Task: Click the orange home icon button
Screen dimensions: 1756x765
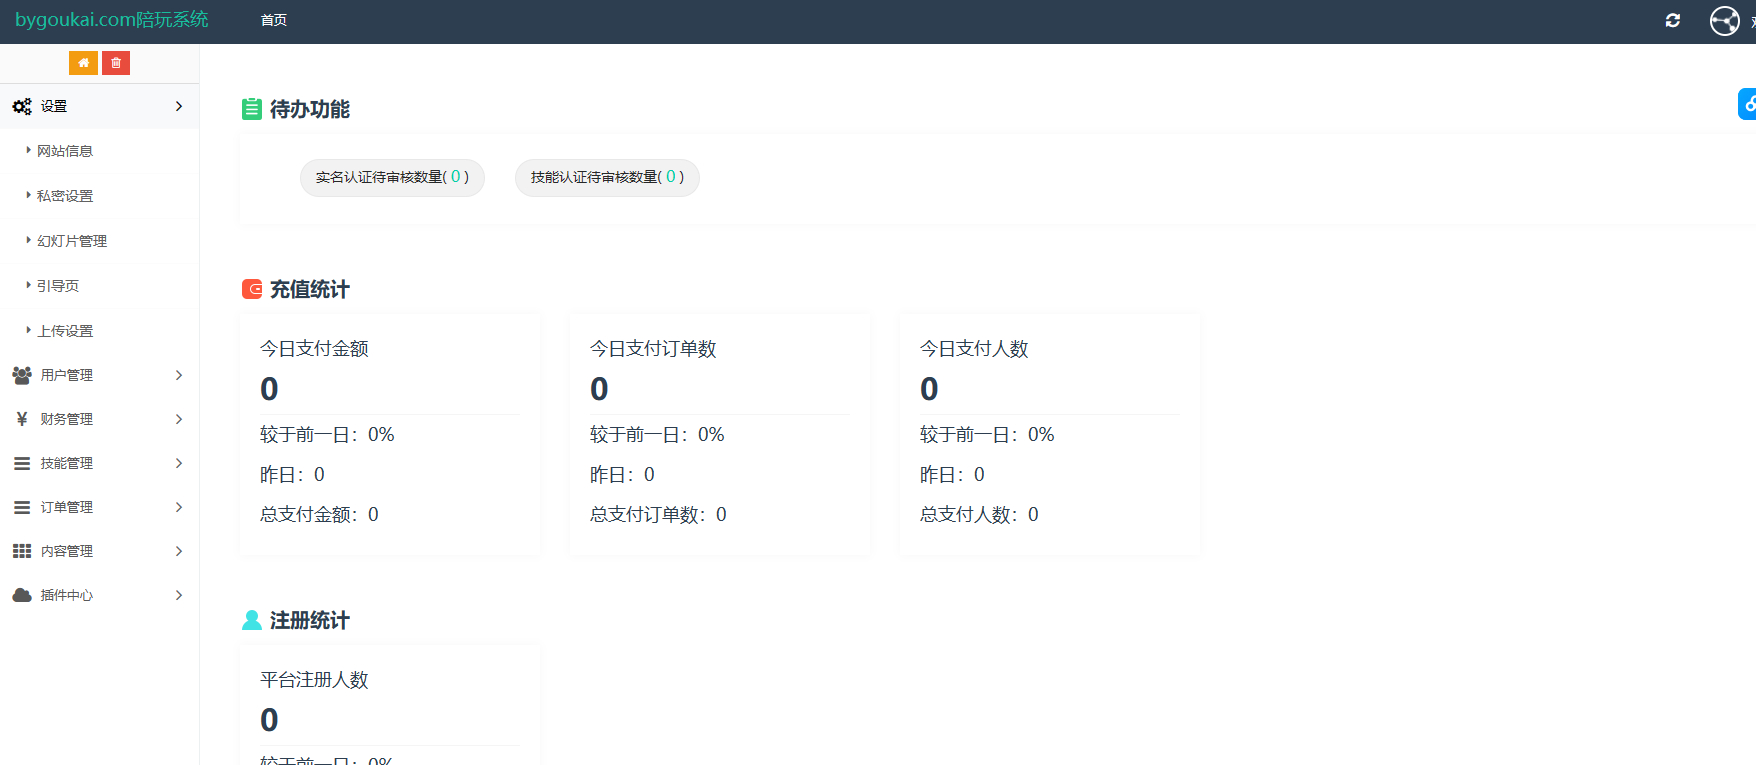Action: [x=83, y=63]
